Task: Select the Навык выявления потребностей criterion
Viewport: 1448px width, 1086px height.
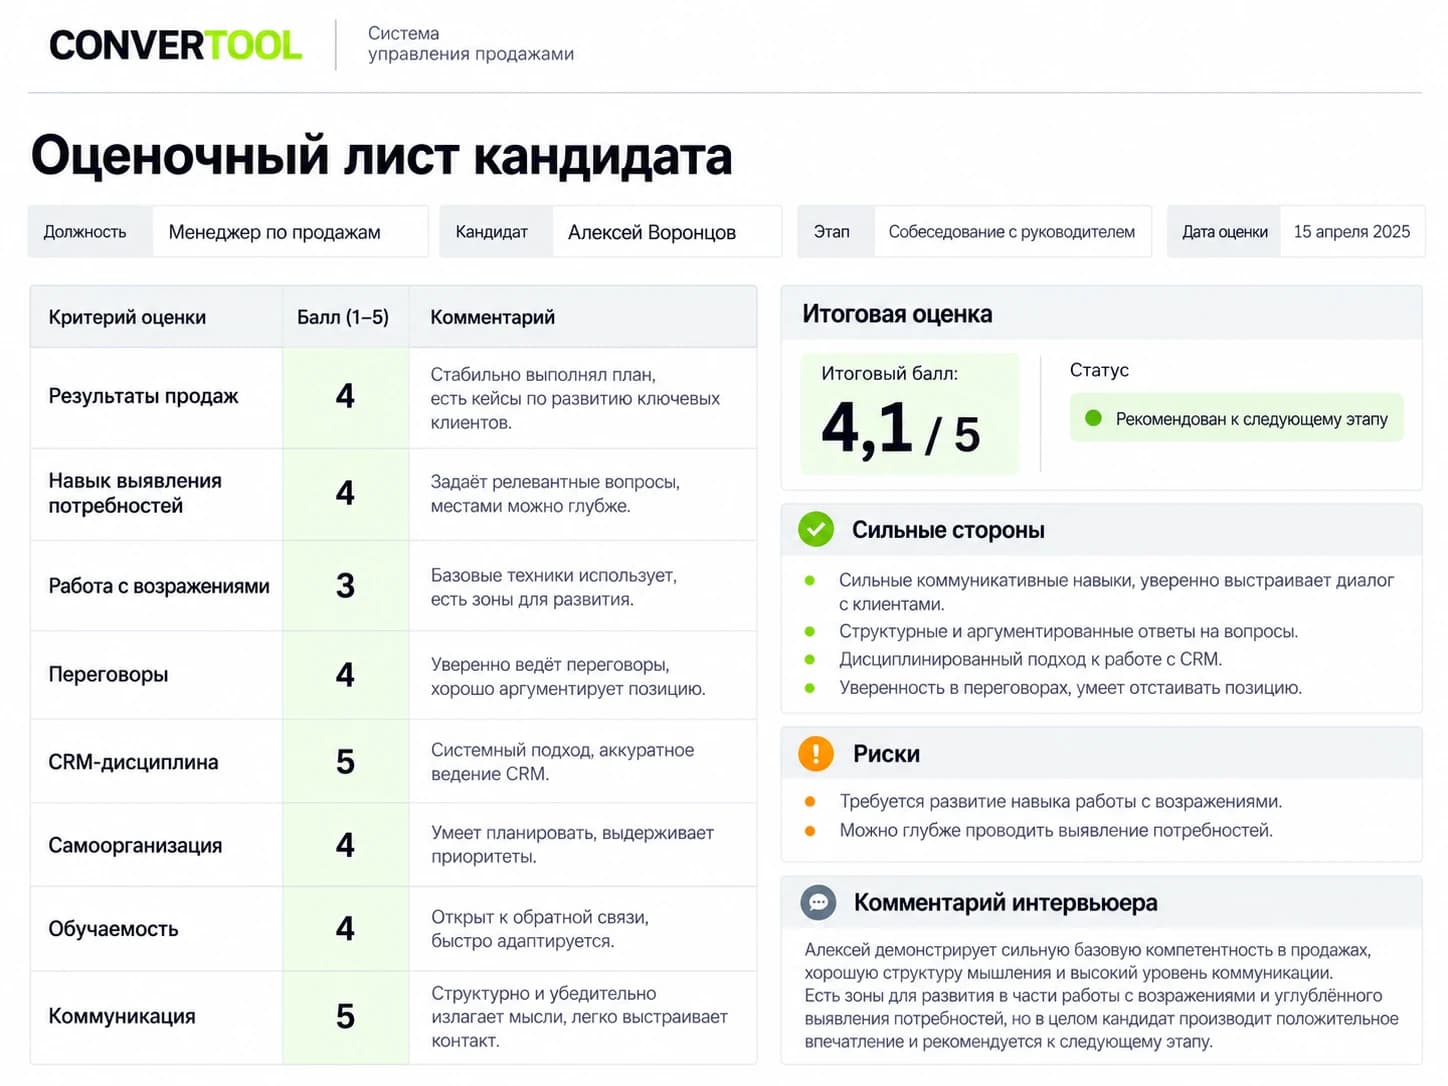Action: (x=135, y=493)
